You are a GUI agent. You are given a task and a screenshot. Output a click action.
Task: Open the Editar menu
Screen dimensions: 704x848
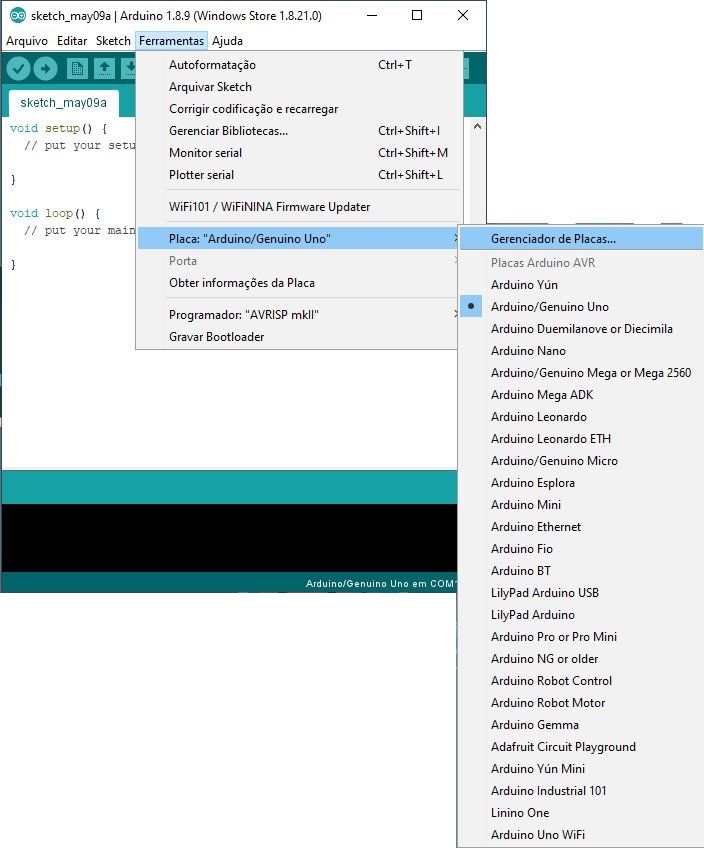click(72, 41)
